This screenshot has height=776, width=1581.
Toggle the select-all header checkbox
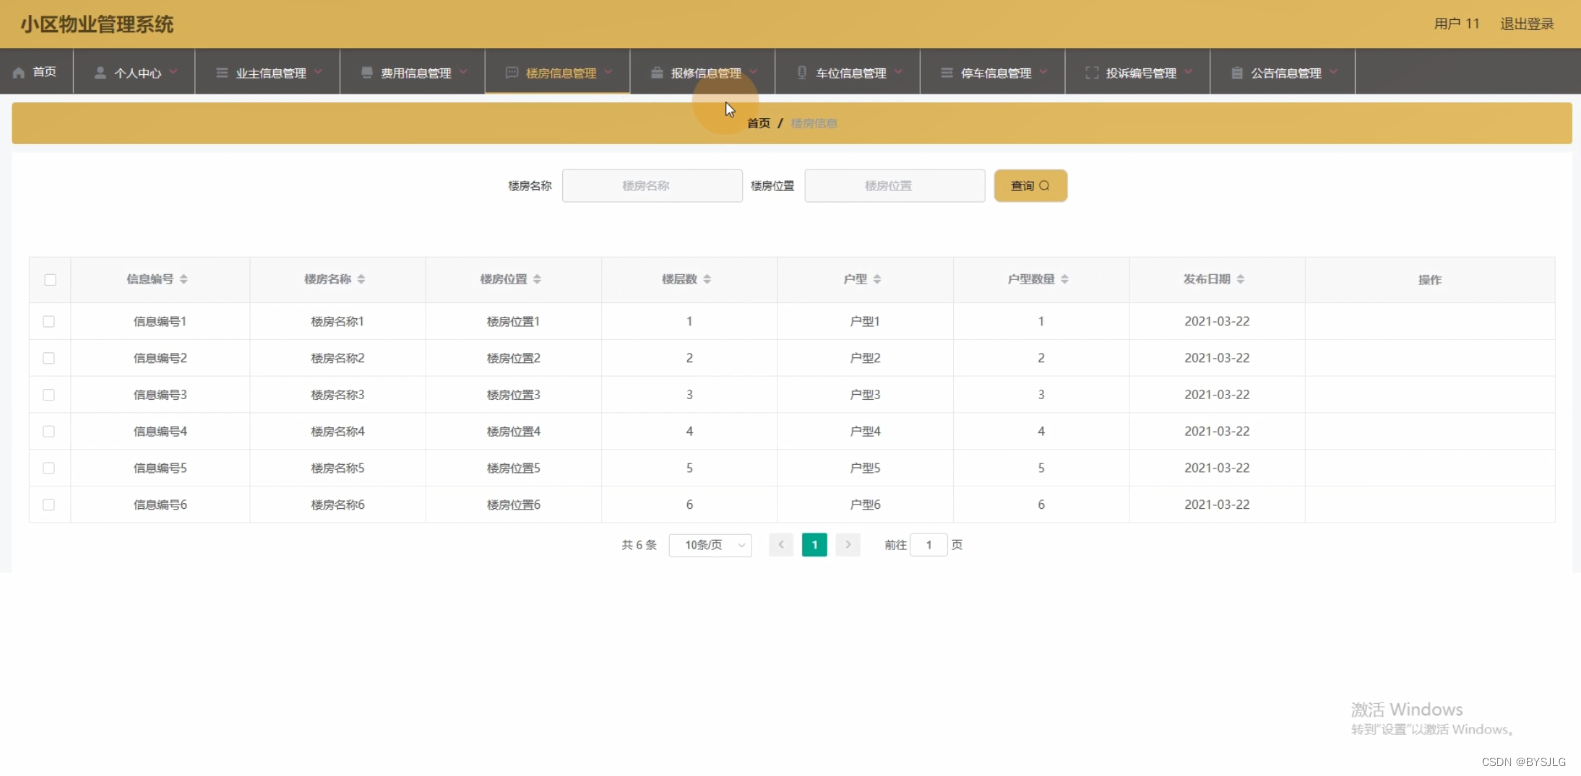pyautogui.click(x=50, y=280)
